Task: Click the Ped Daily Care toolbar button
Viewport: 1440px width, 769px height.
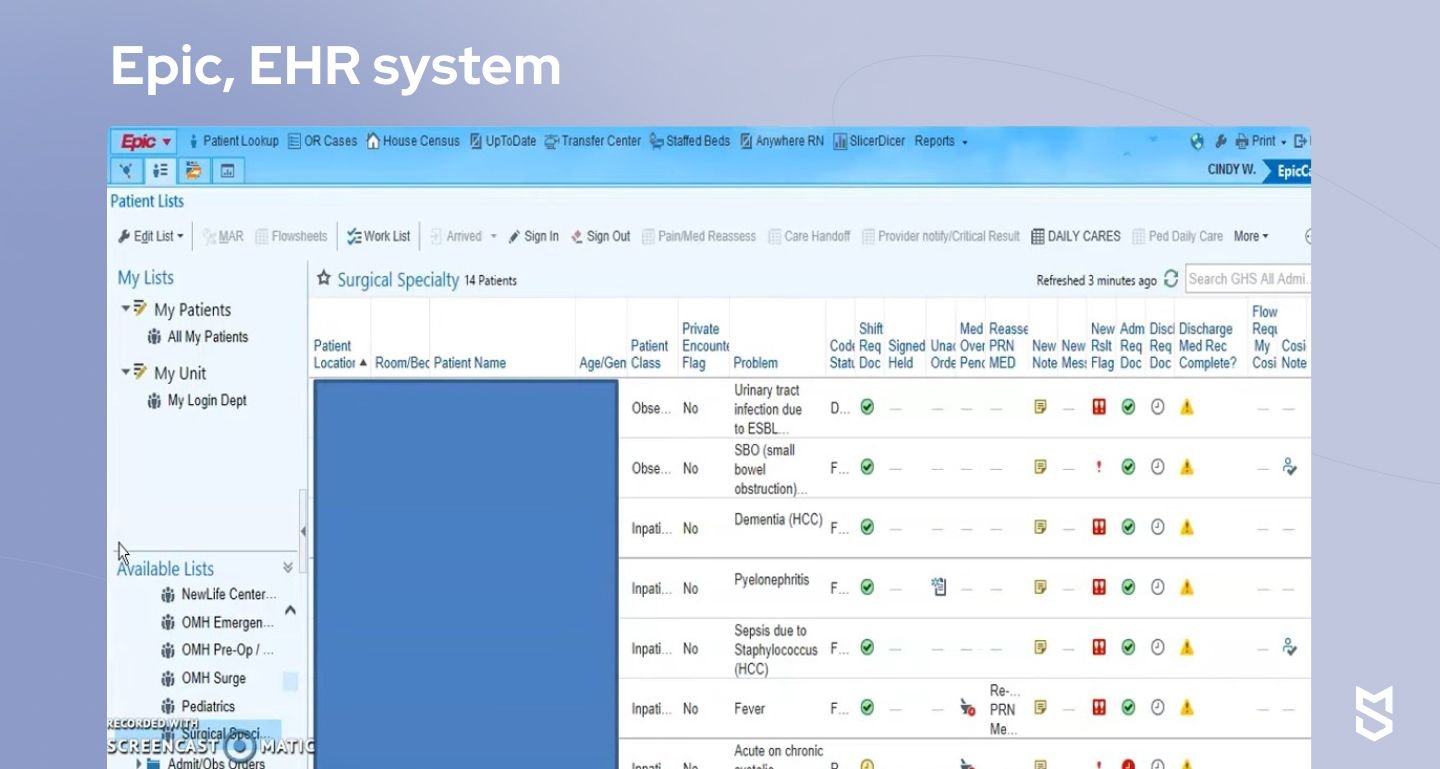Action: tap(1177, 237)
